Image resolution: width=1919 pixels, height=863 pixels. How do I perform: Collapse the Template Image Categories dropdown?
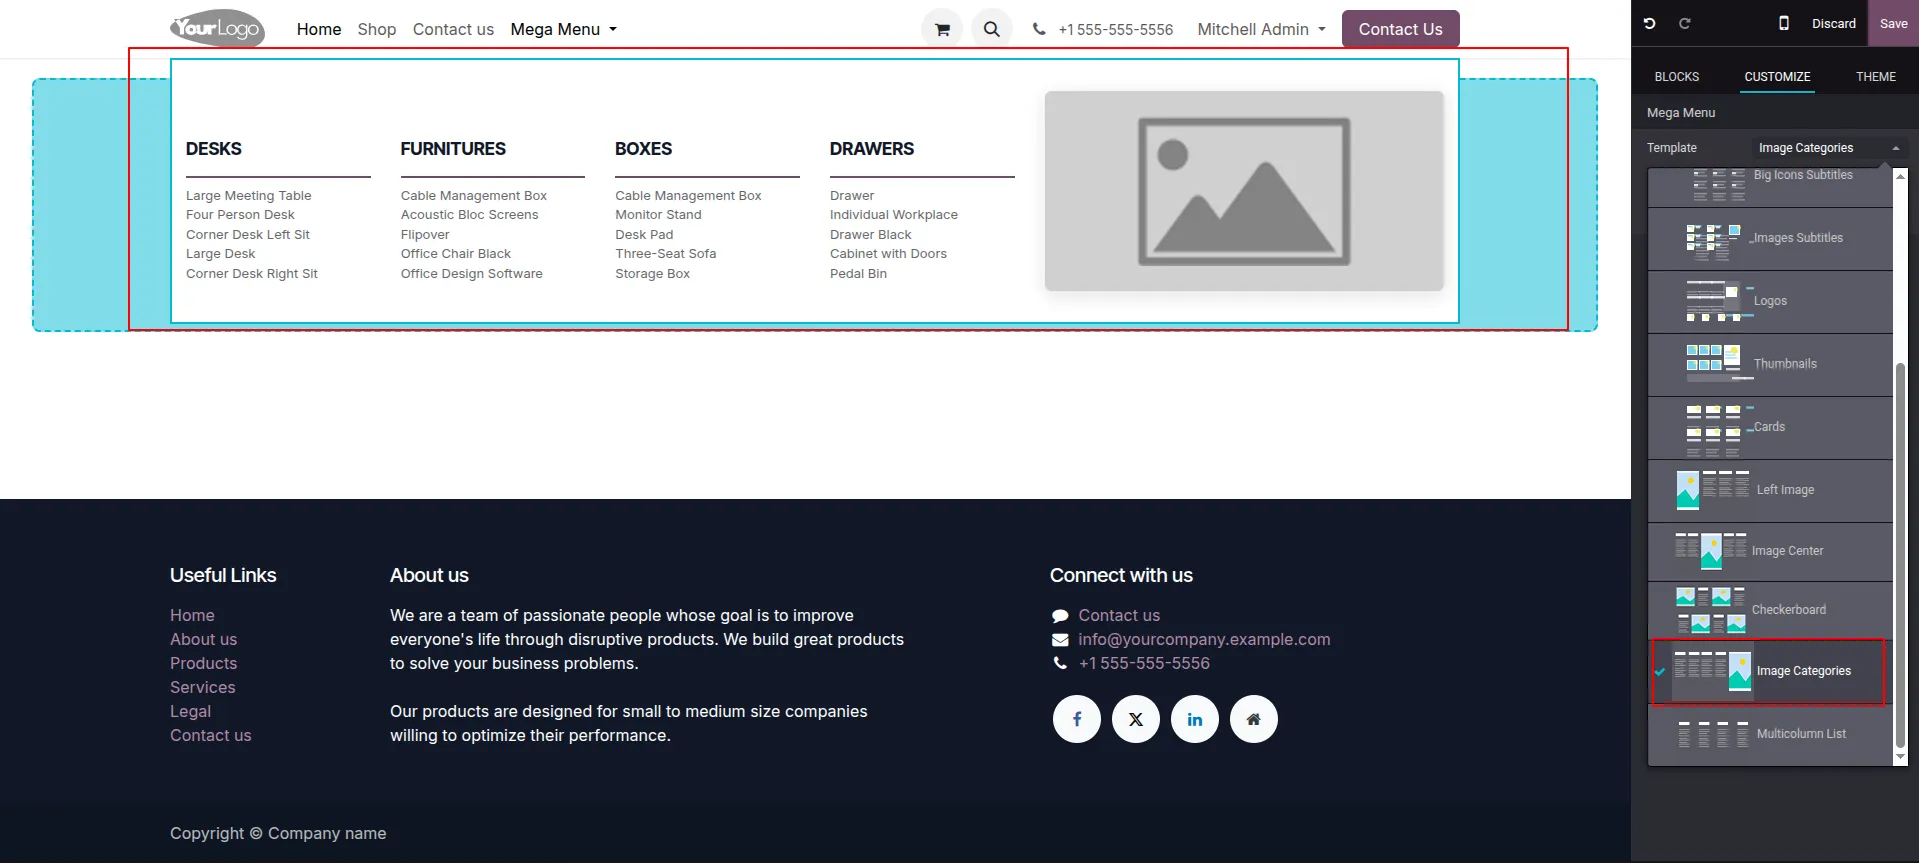pyautogui.click(x=1827, y=148)
